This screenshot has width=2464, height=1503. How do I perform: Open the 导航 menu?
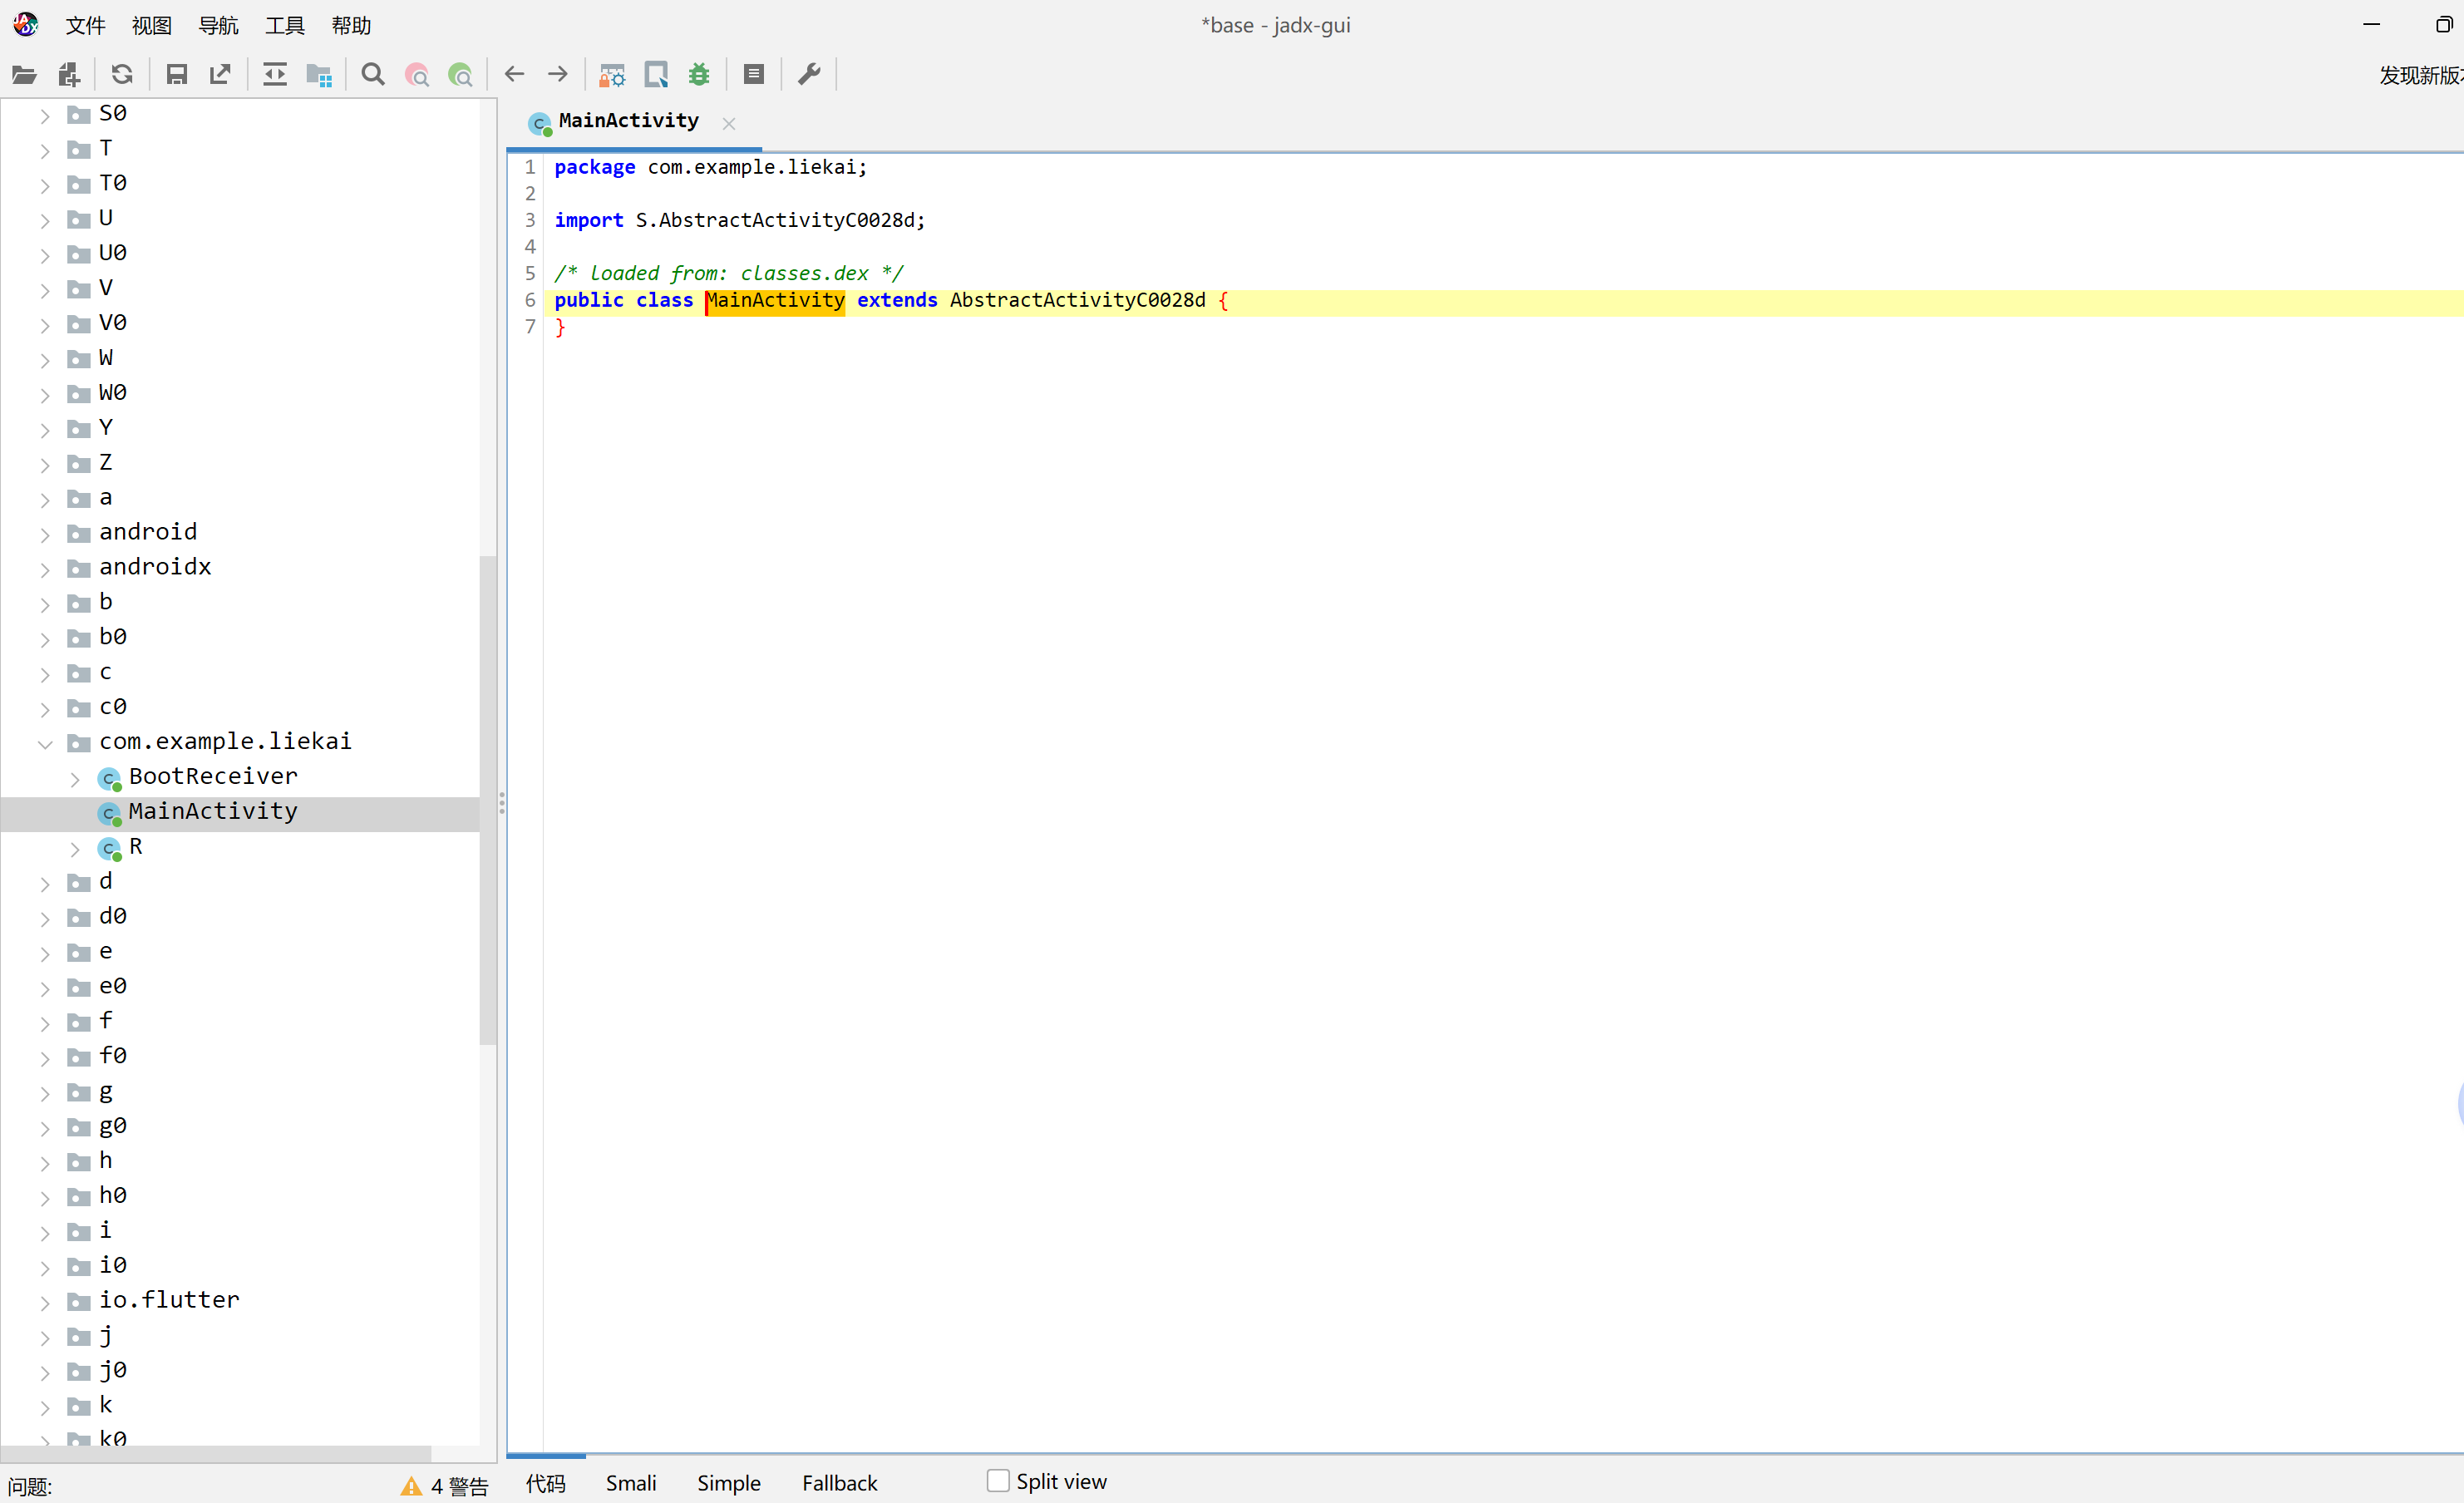coord(218,25)
